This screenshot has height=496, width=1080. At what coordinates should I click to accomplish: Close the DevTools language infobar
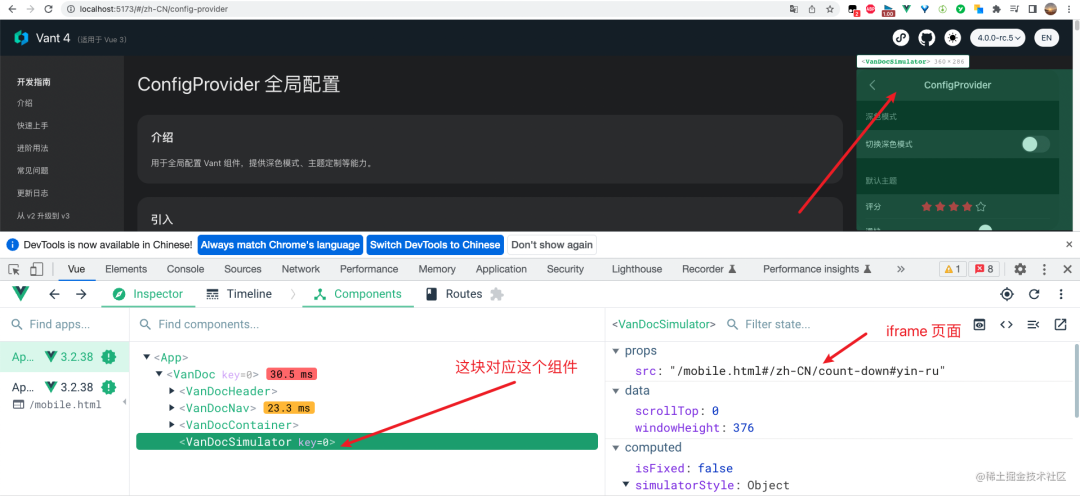pyautogui.click(x=1069, y=245)
